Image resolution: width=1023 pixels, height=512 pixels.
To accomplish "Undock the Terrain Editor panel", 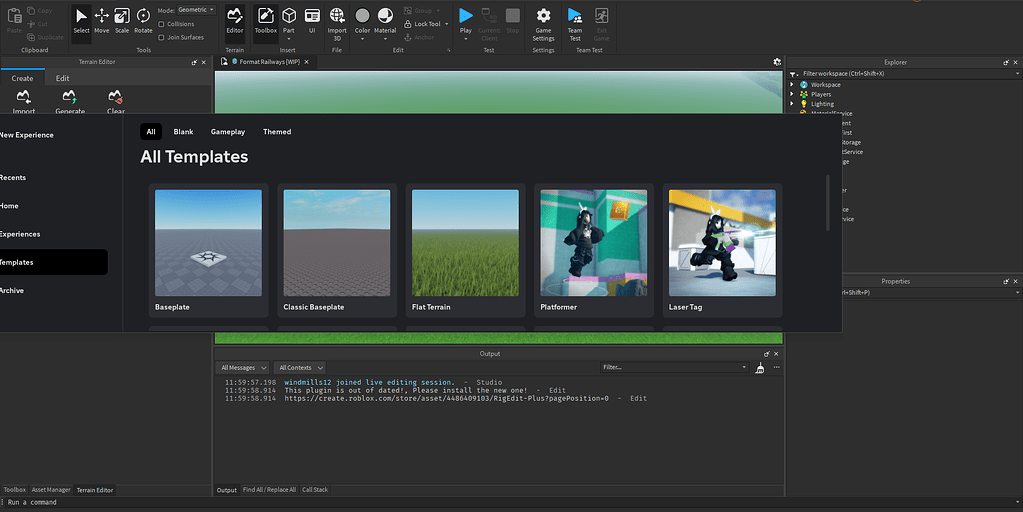I will click(194, 63).
